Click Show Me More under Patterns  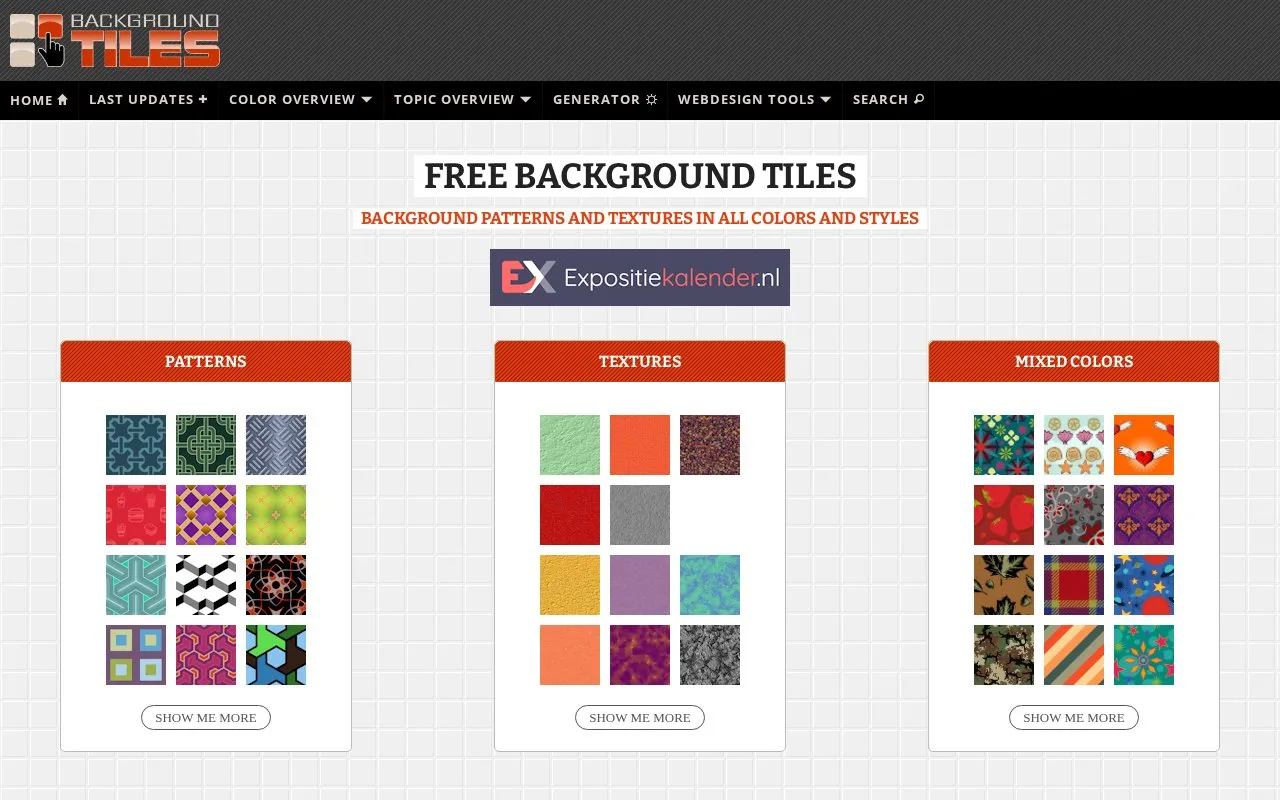[x=206, y=717]
